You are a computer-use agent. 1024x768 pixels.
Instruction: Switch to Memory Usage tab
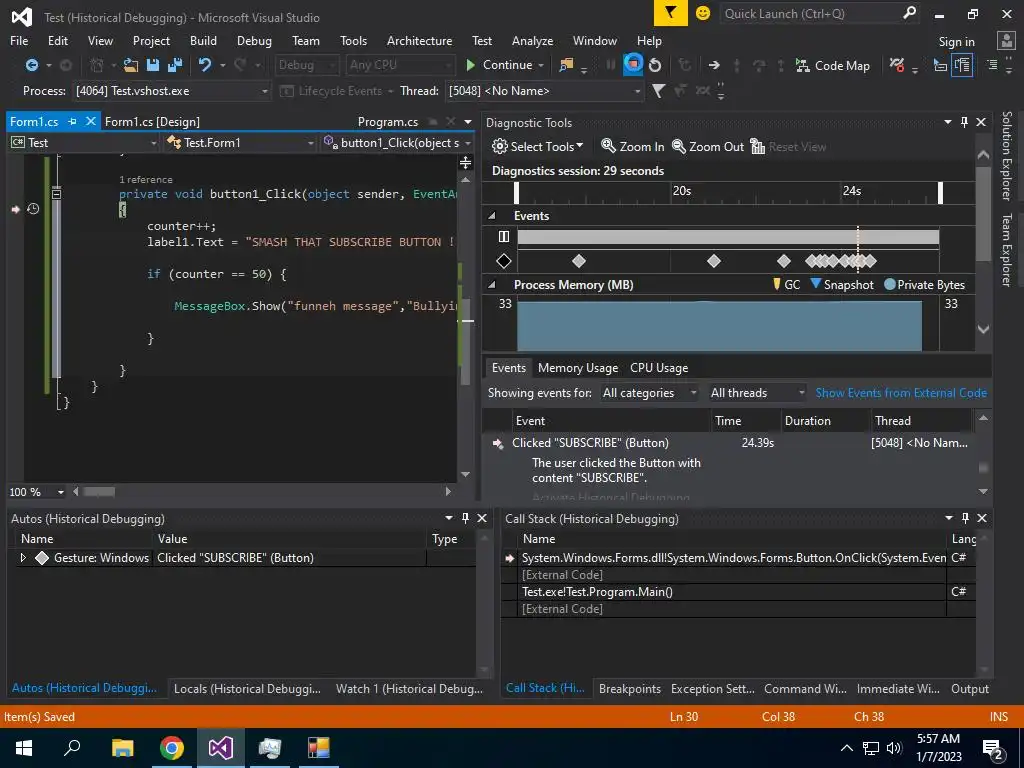tap(578, 368)
